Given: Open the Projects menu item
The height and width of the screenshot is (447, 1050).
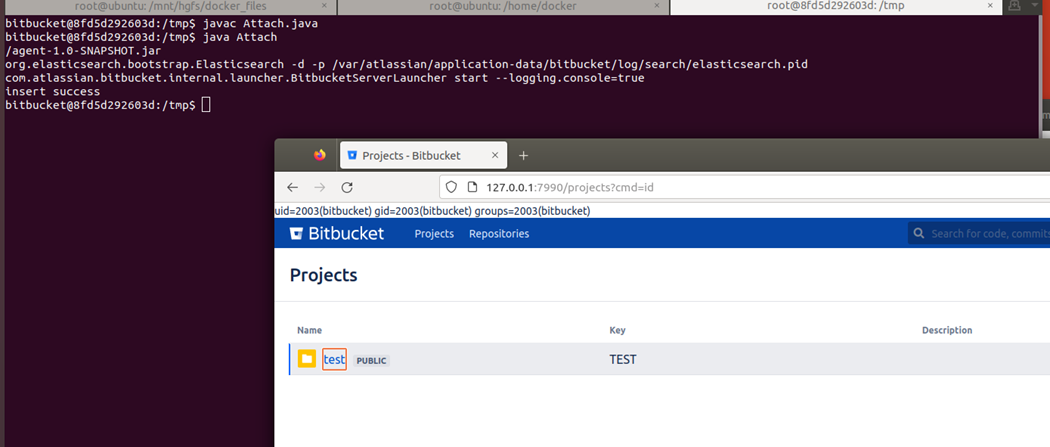Looking at the screenshot, I should (434, 234).
